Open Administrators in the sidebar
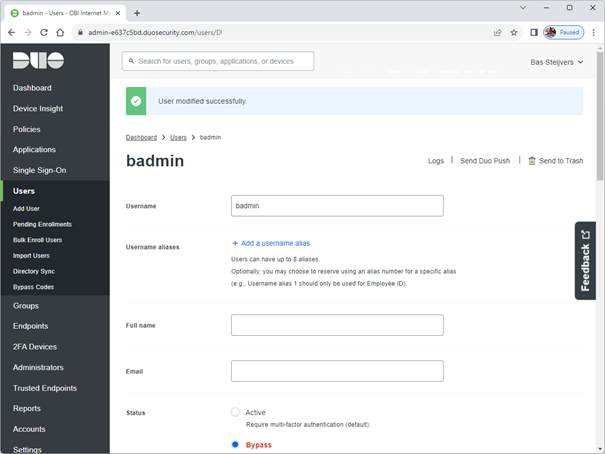The image size is (605, 454). (x=38, y=368)
